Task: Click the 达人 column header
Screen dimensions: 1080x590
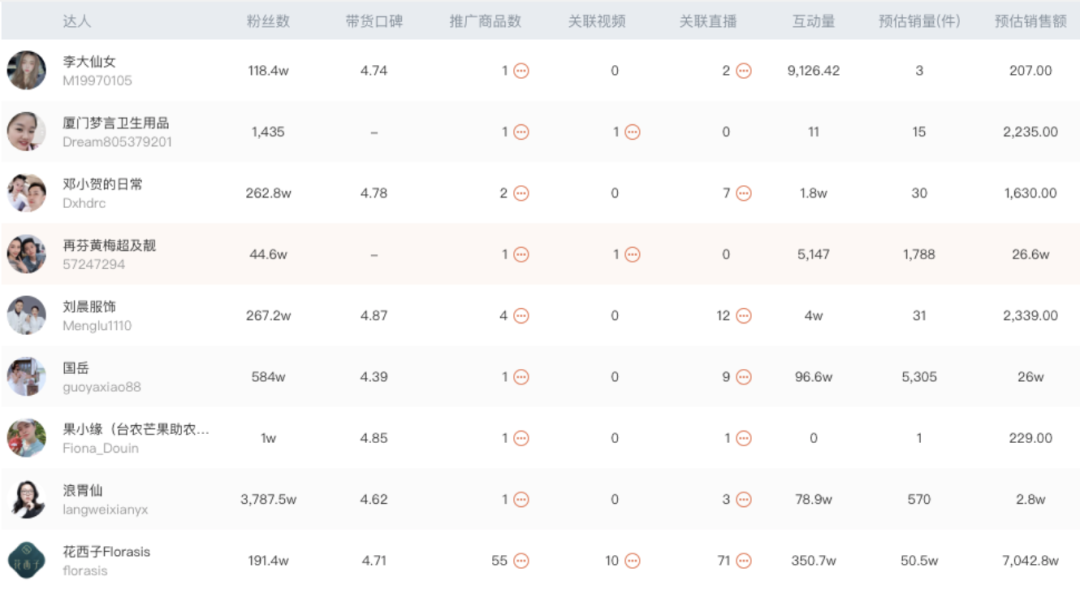Action: click(76, 21)
